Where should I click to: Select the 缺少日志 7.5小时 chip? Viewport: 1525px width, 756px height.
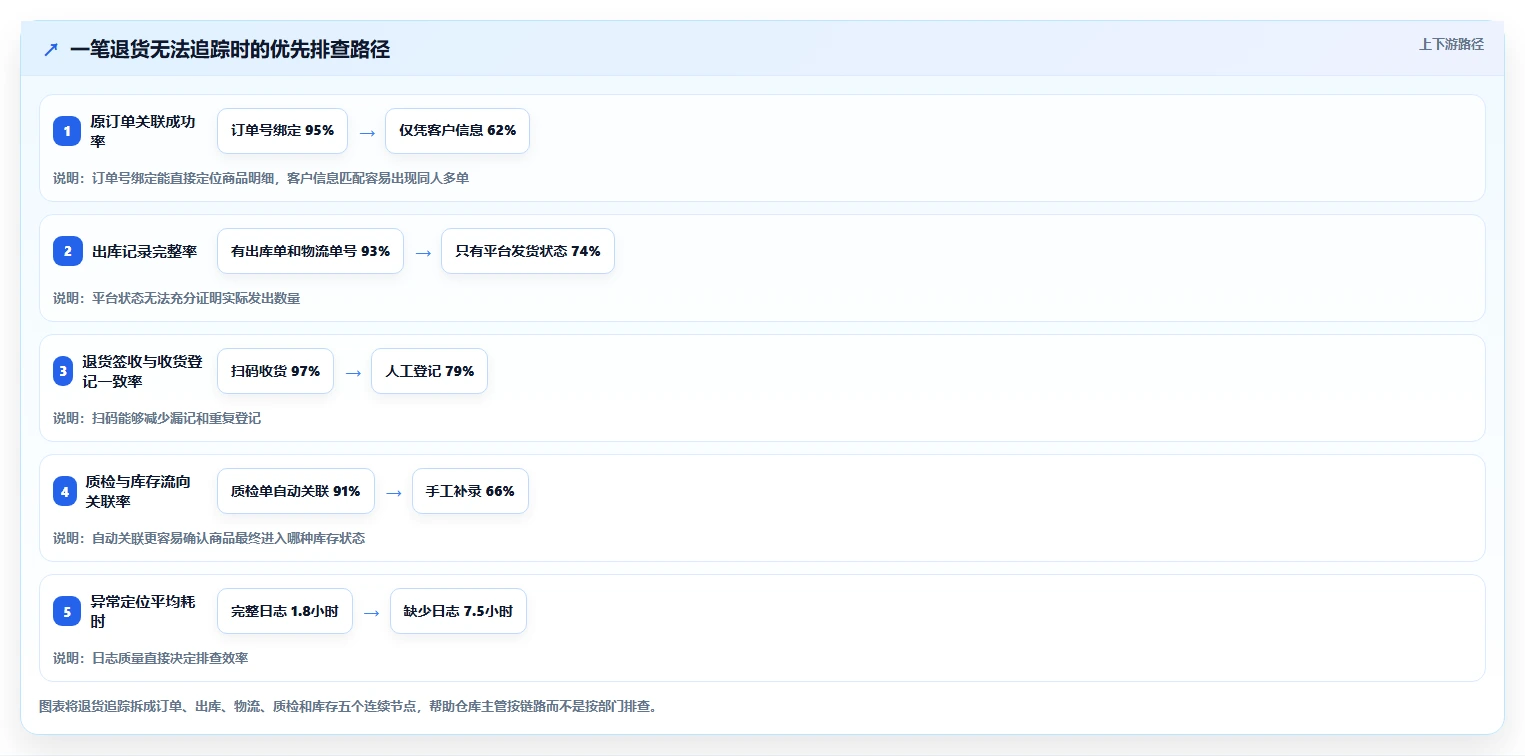(458, 611)
